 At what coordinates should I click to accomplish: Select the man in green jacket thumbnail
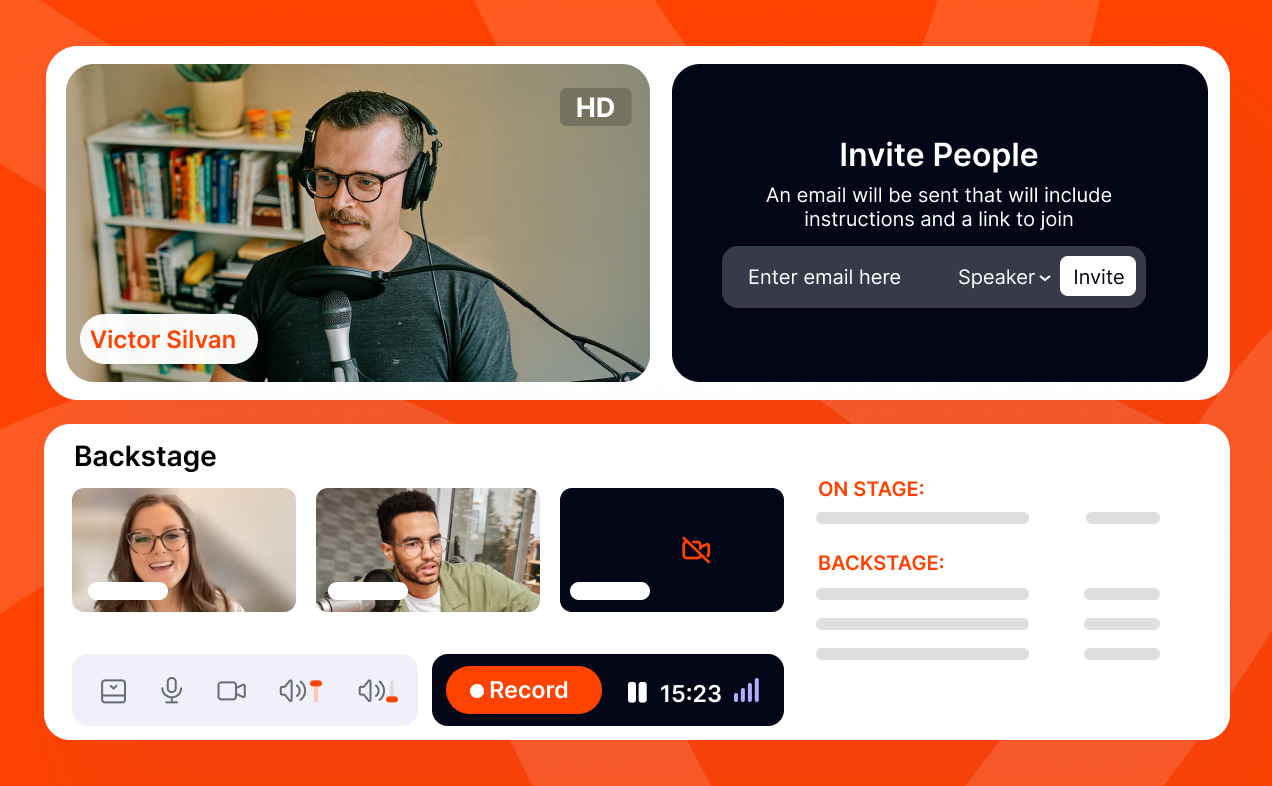428,550
